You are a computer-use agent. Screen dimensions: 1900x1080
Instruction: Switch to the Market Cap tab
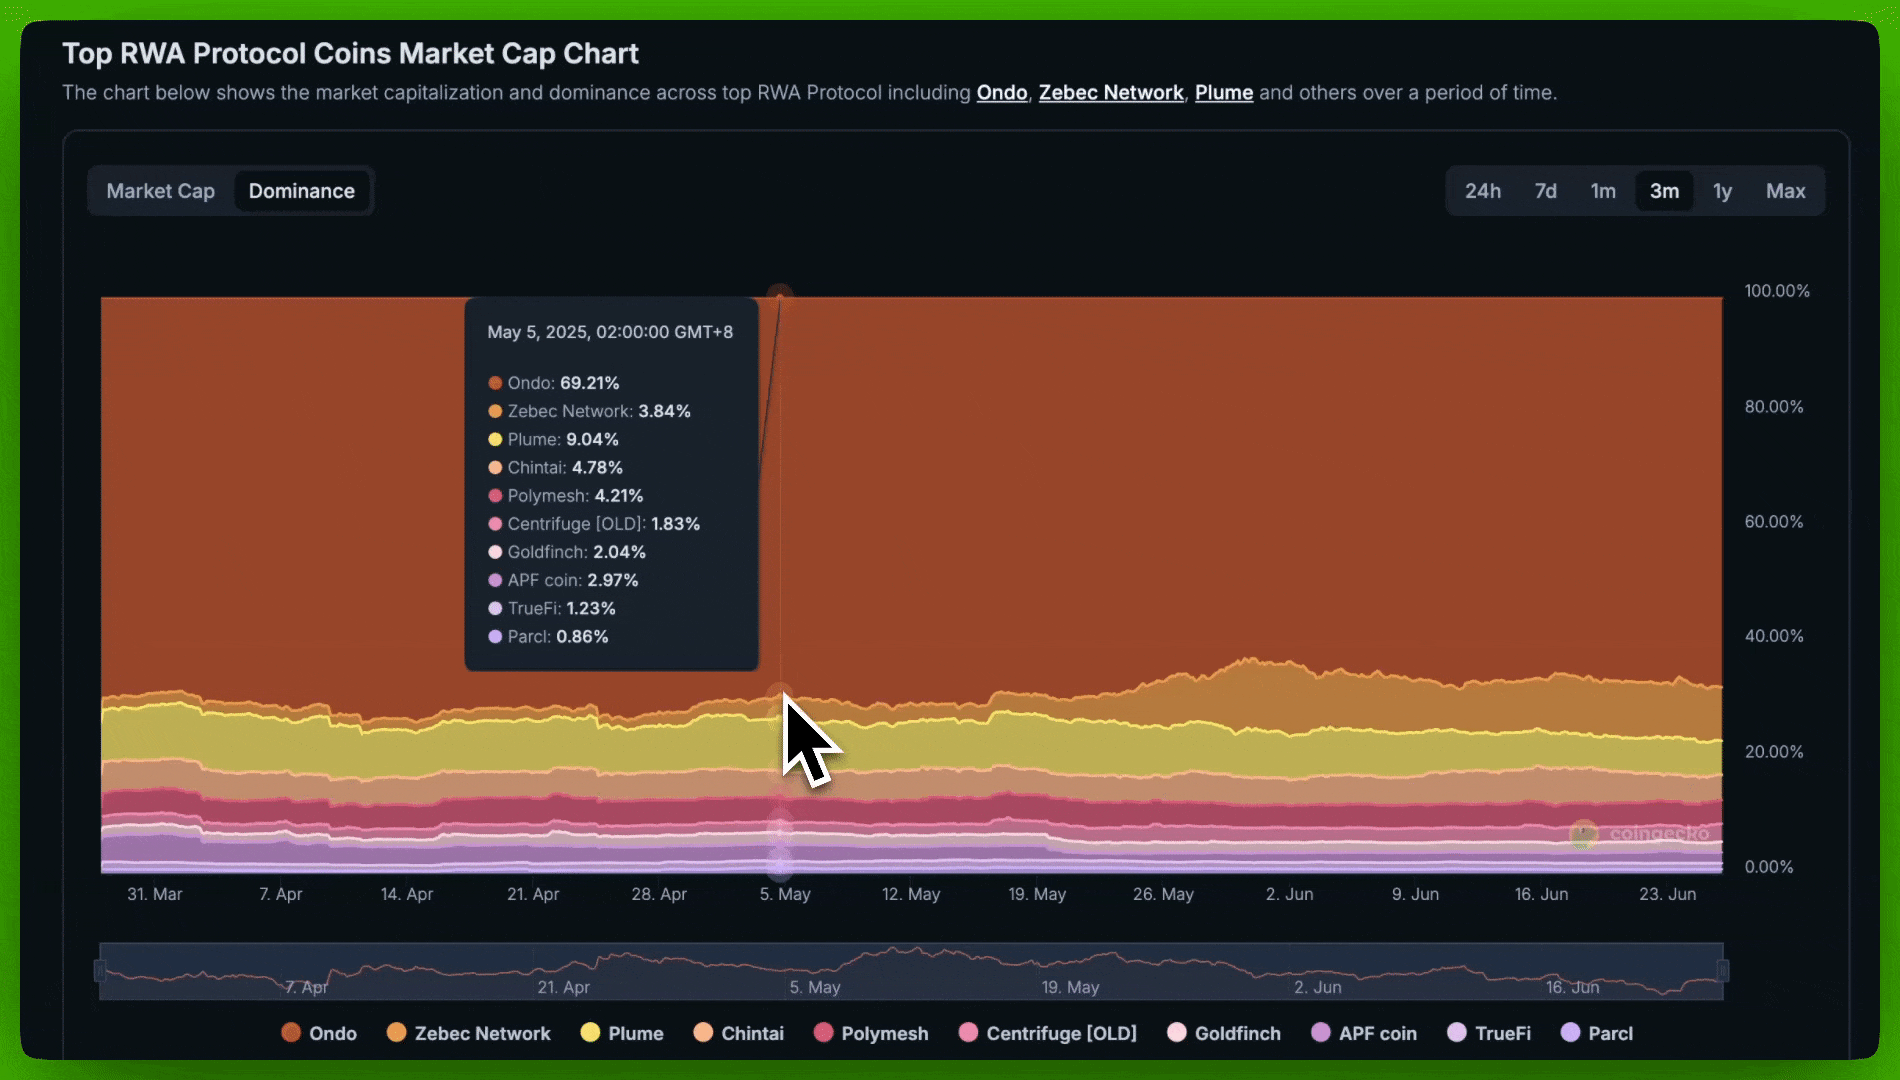161,190
